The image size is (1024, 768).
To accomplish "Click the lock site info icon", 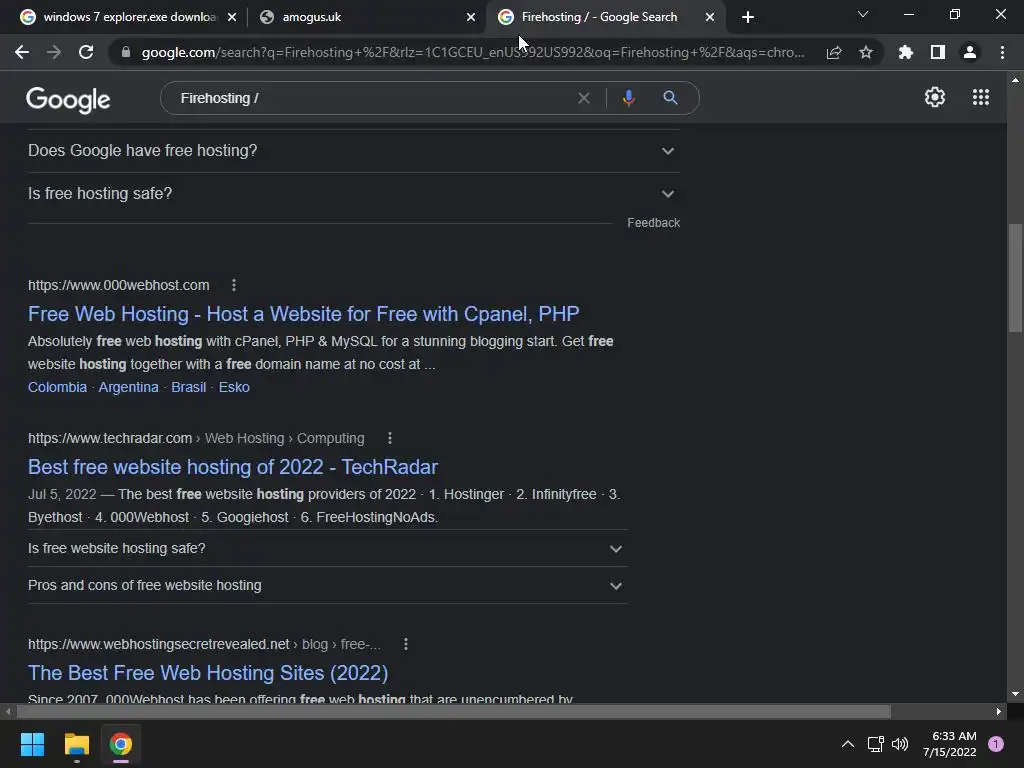I will pyautogui.click(x=126, y=52).
